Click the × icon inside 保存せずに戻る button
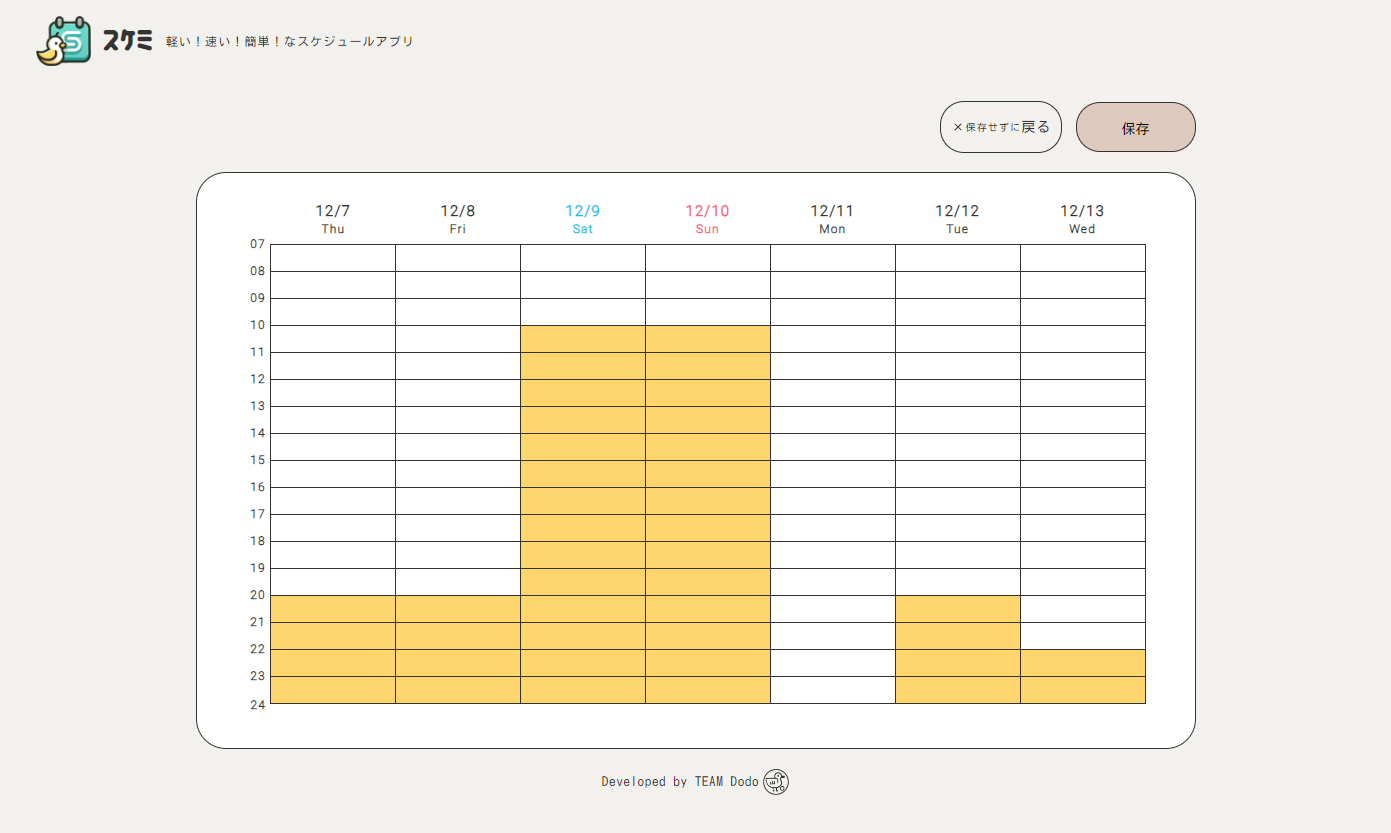The image size is (1391, 833). point(957,127)
